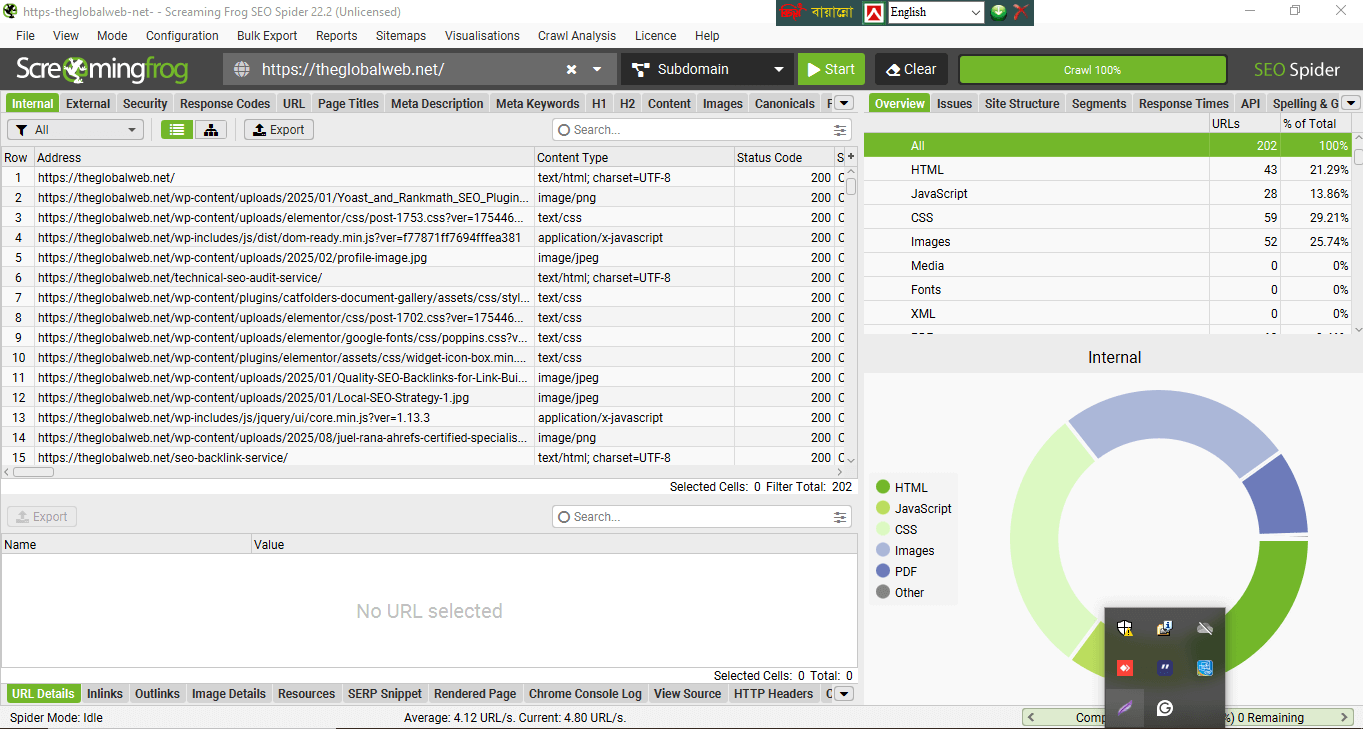Open the red AnyDesk tray icon
The image size is (1363, 729).
pos(1125,668)
